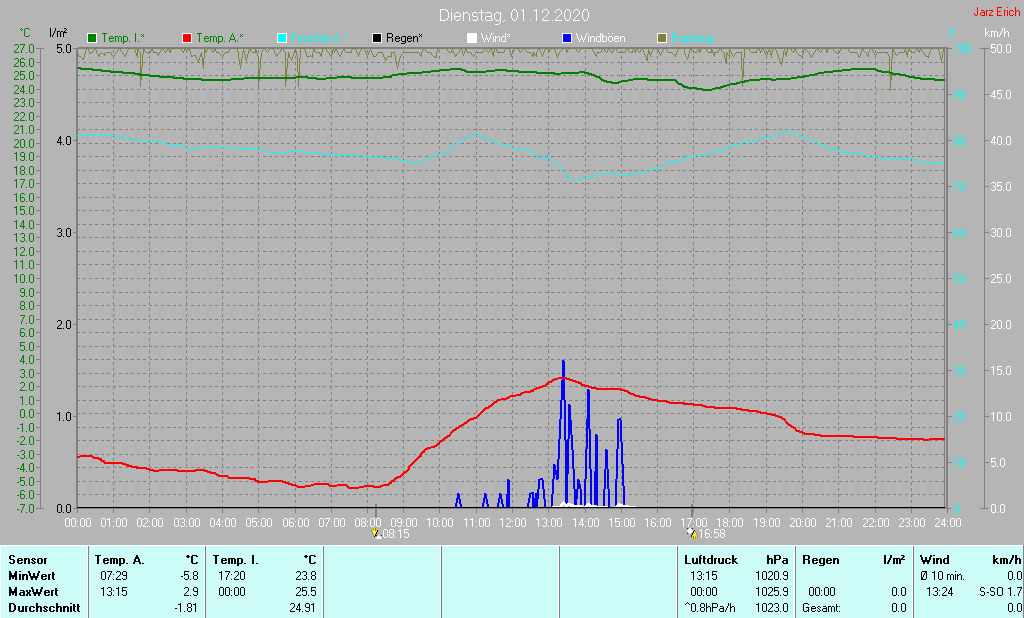Click the Temp. A. legend label
The height and width of the screenshot is (618, 1024).
pyautogui.click(x=220, y=39)
